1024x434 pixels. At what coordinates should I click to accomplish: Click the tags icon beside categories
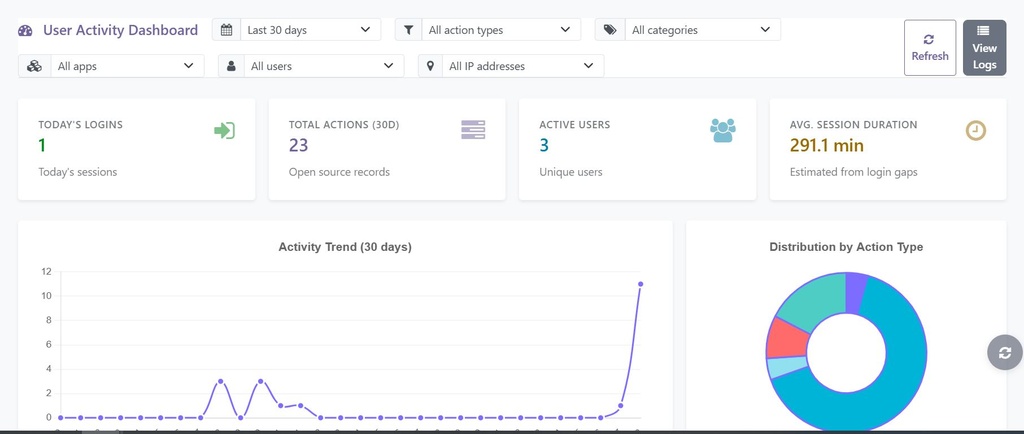pyautogui.click(x=610, y=30)
